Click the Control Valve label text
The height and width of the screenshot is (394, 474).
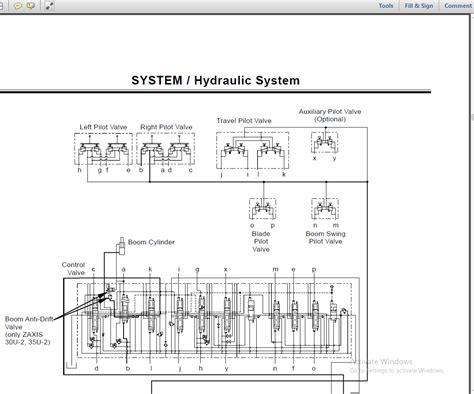pyautogui.click(x=73, y=268)
